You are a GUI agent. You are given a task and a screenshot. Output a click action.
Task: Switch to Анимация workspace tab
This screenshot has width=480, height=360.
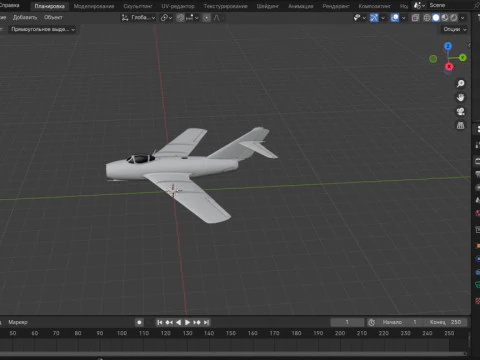[x=300, y=6]
